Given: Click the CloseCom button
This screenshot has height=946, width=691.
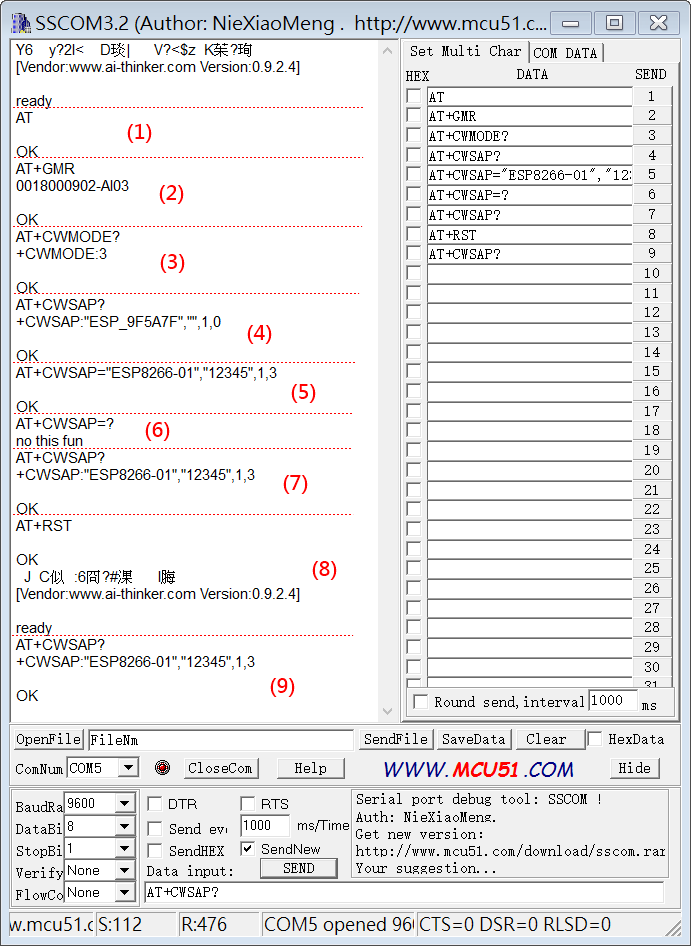Looking at the screenshot, I should tap(220, 768).
